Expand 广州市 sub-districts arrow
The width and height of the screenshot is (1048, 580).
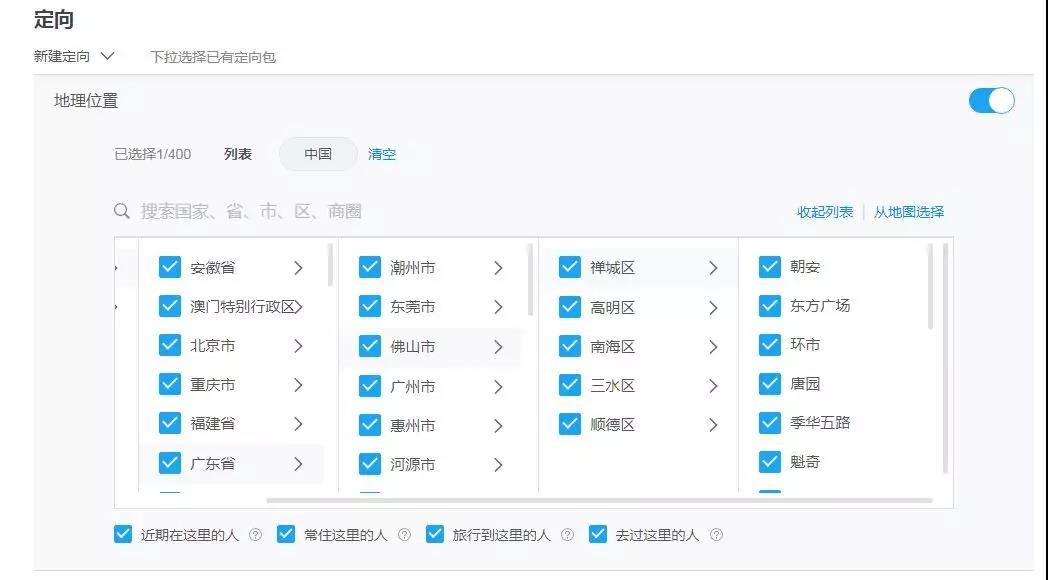click(x=498, y=386)
